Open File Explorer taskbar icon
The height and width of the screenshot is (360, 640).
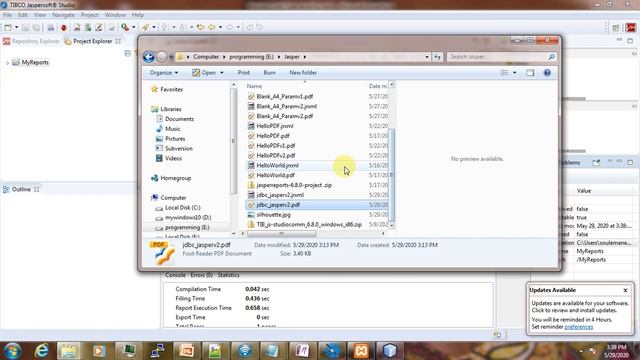[x=69, y=351]
